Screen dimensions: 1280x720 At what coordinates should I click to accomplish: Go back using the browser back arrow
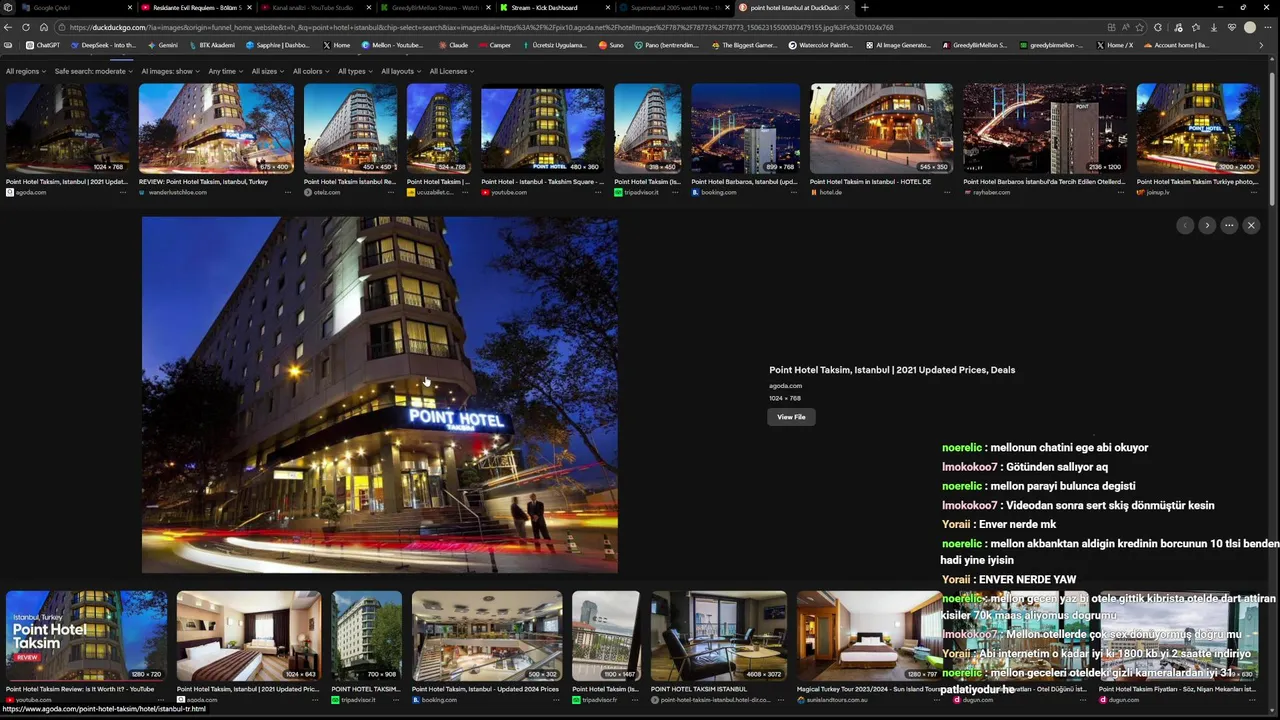click(x=9, y=27)
